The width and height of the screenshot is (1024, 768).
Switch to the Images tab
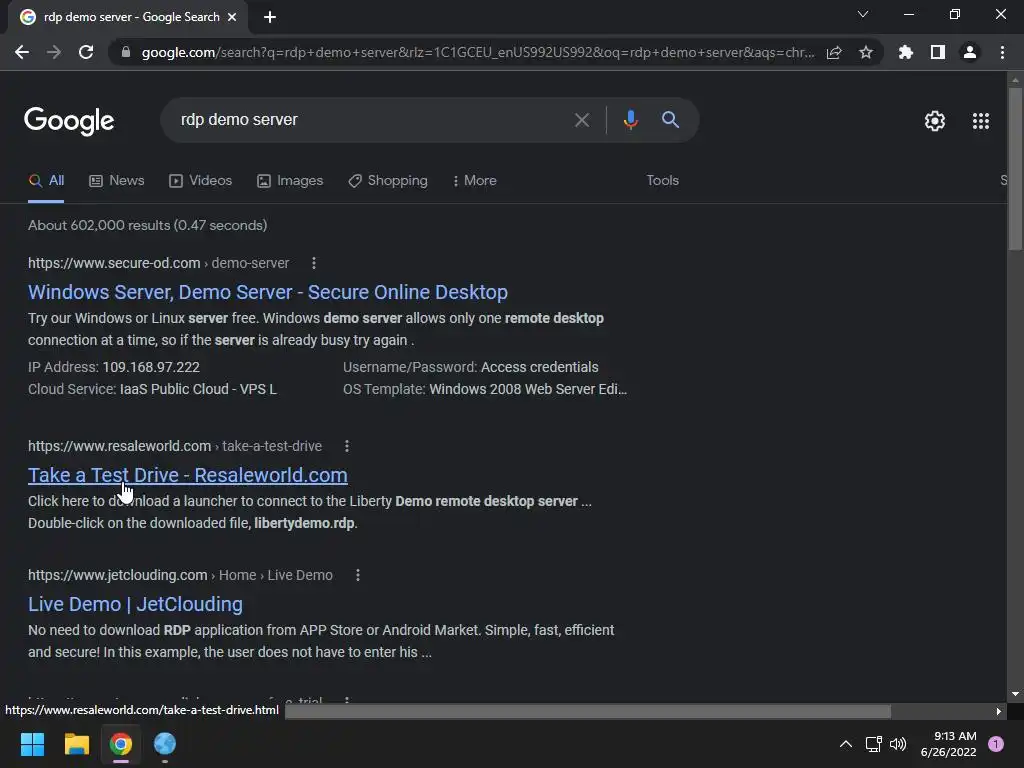tap(290, 181)
